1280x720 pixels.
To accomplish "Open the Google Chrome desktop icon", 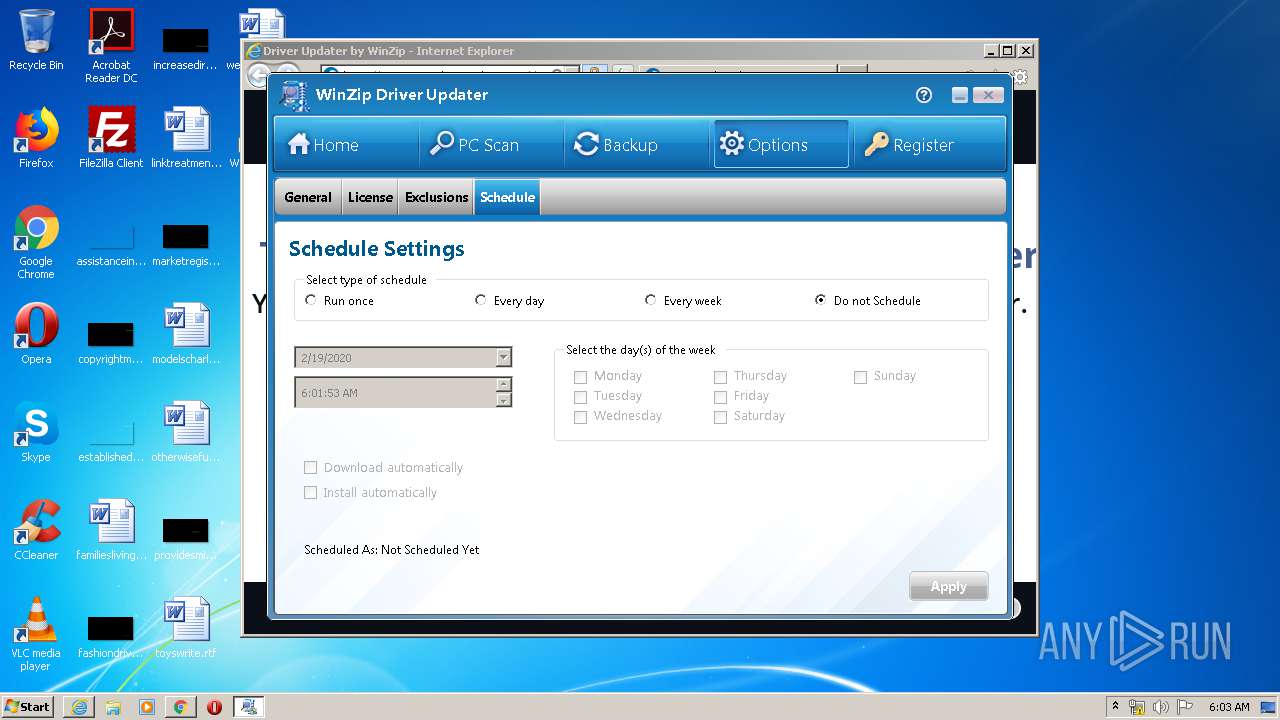I will 36,242.
